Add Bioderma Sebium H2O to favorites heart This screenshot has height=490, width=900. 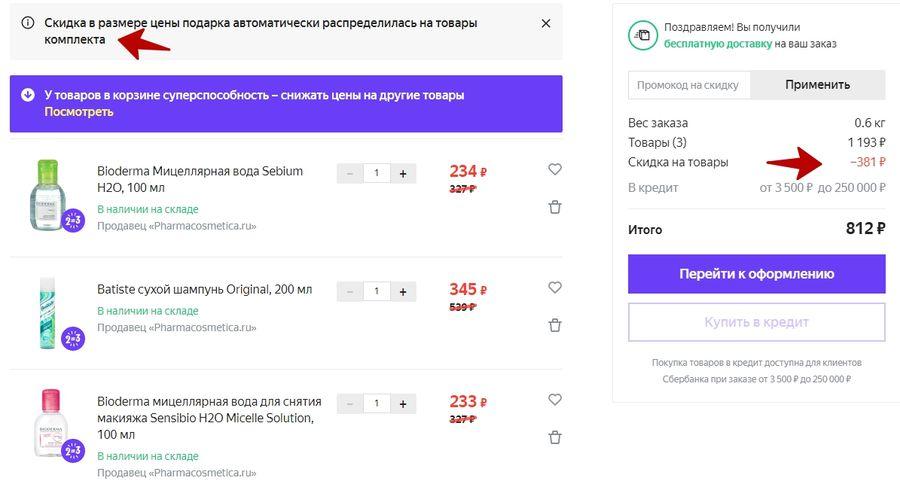(554, 169)
